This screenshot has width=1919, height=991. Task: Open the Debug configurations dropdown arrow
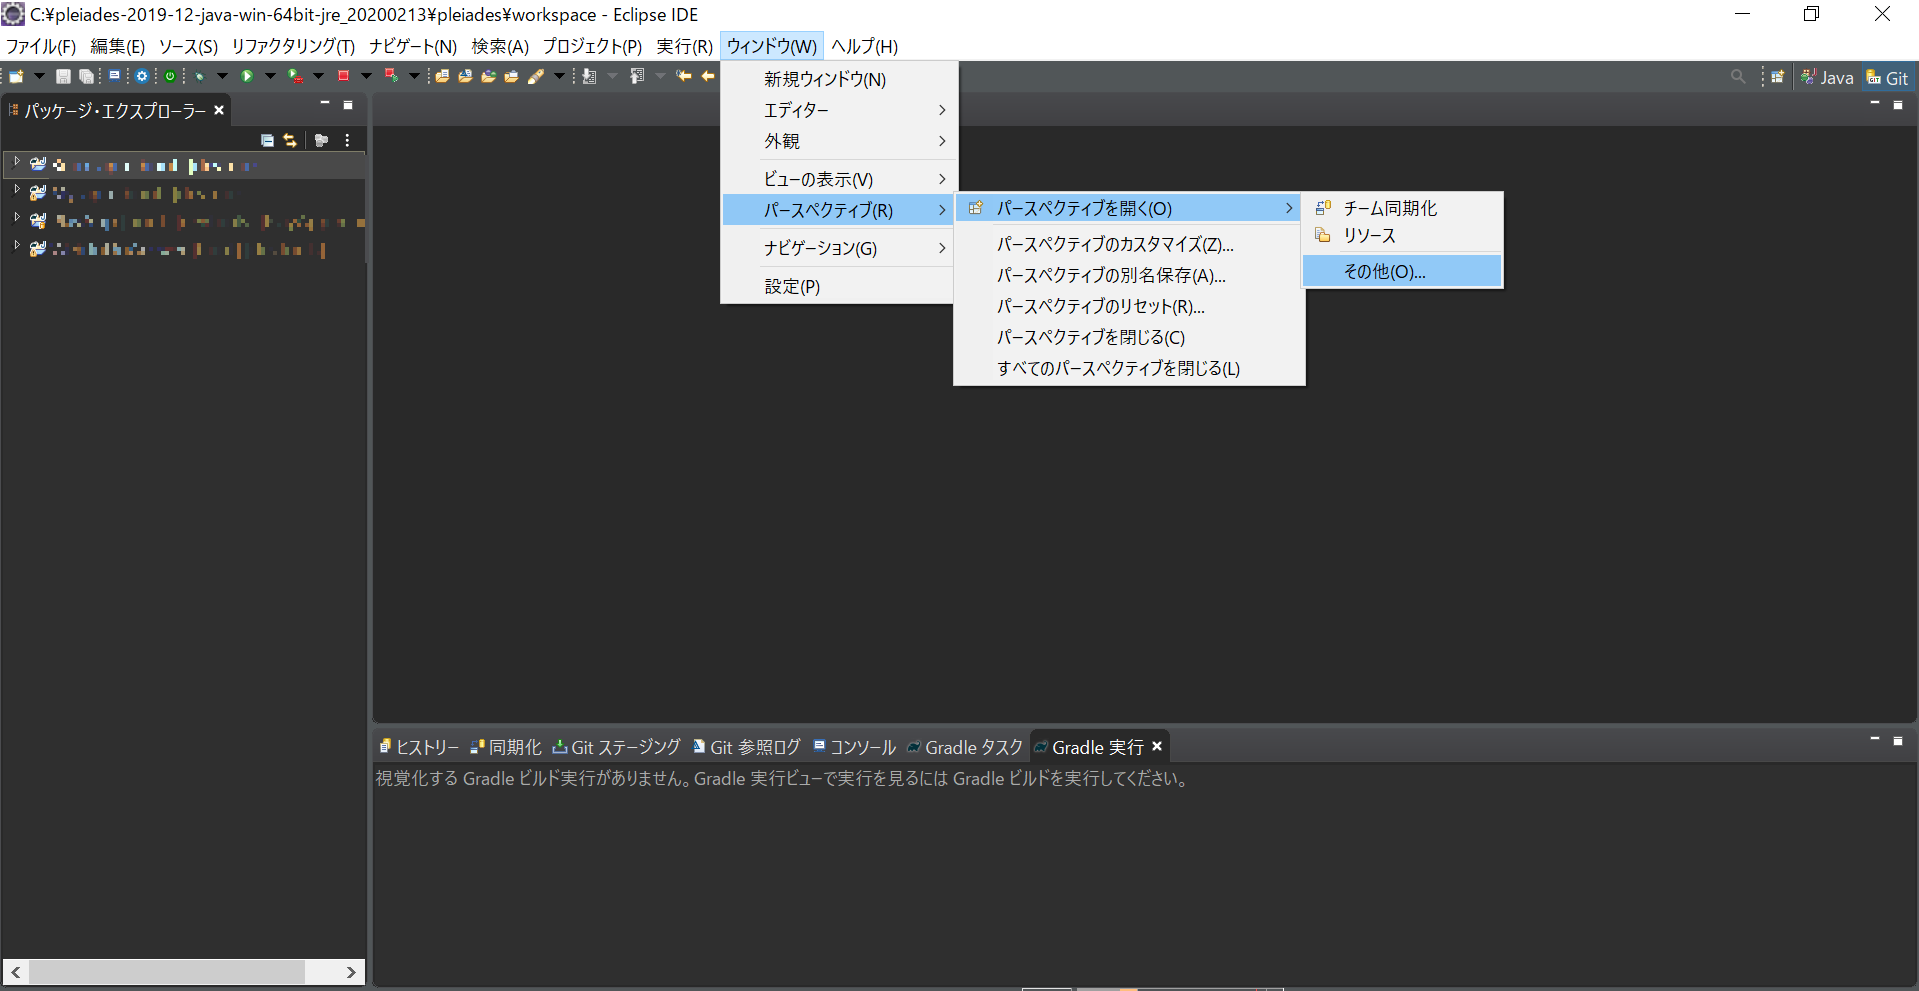pyautogui.click(x=222, y=76)
